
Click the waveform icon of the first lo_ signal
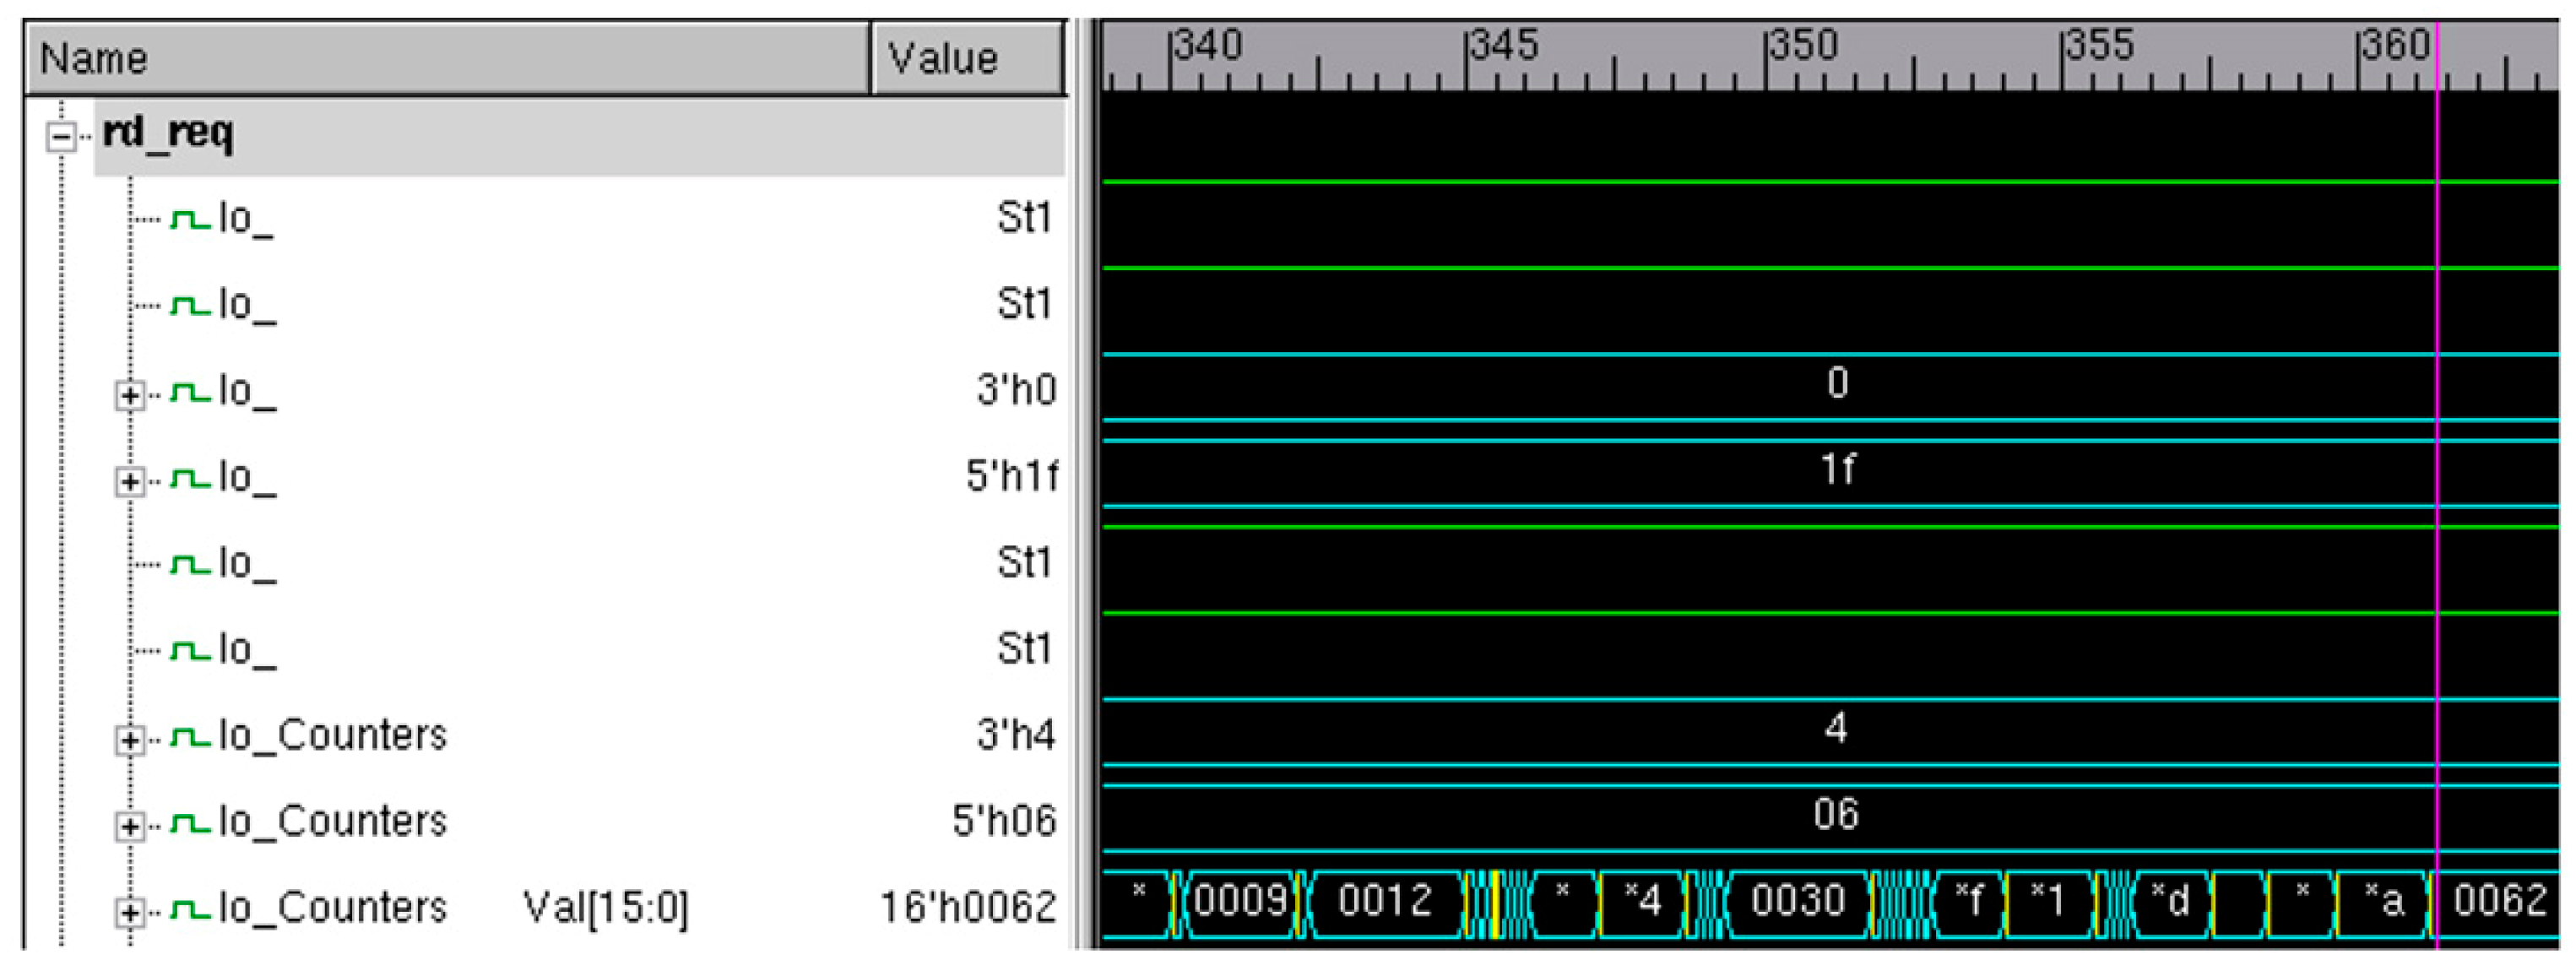tap(190, 218)
